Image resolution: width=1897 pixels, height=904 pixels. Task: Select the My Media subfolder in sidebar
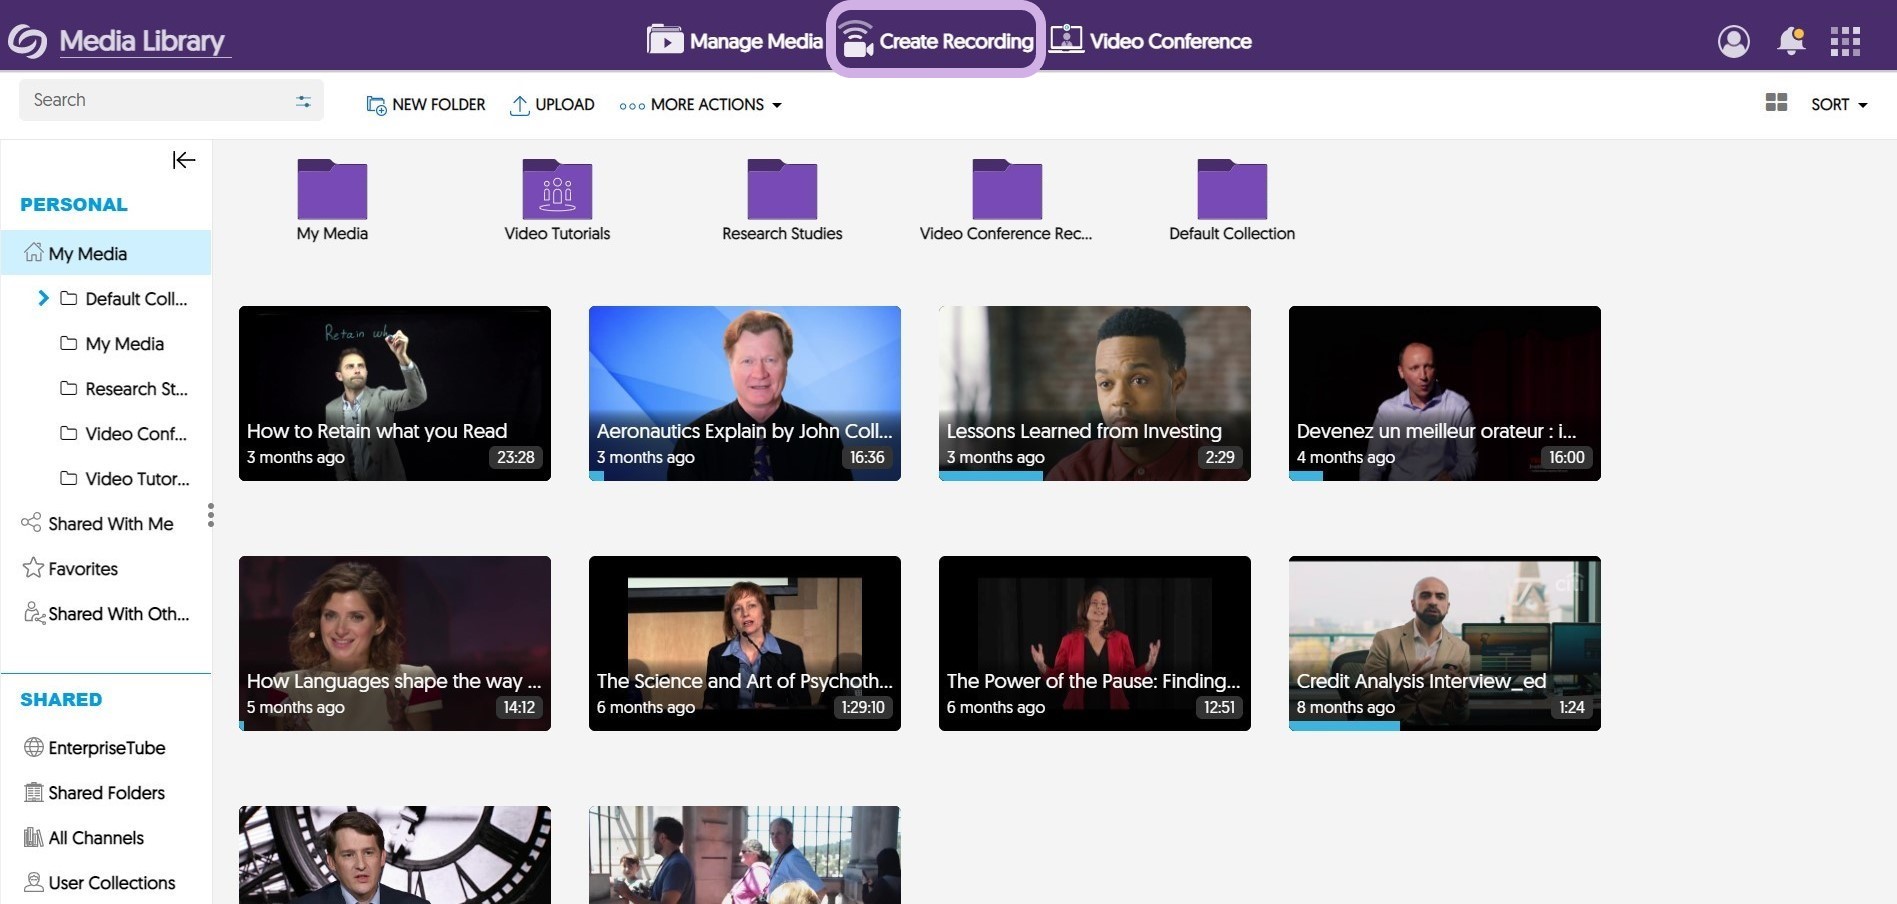click(x=112, y=343)
